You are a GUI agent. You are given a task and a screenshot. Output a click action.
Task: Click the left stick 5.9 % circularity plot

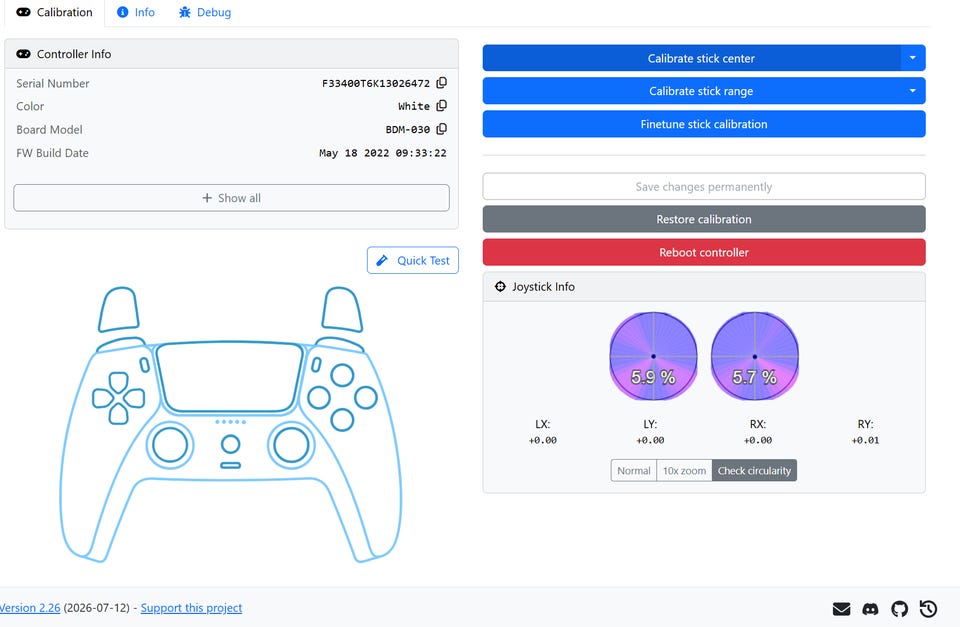pos(653,356)
